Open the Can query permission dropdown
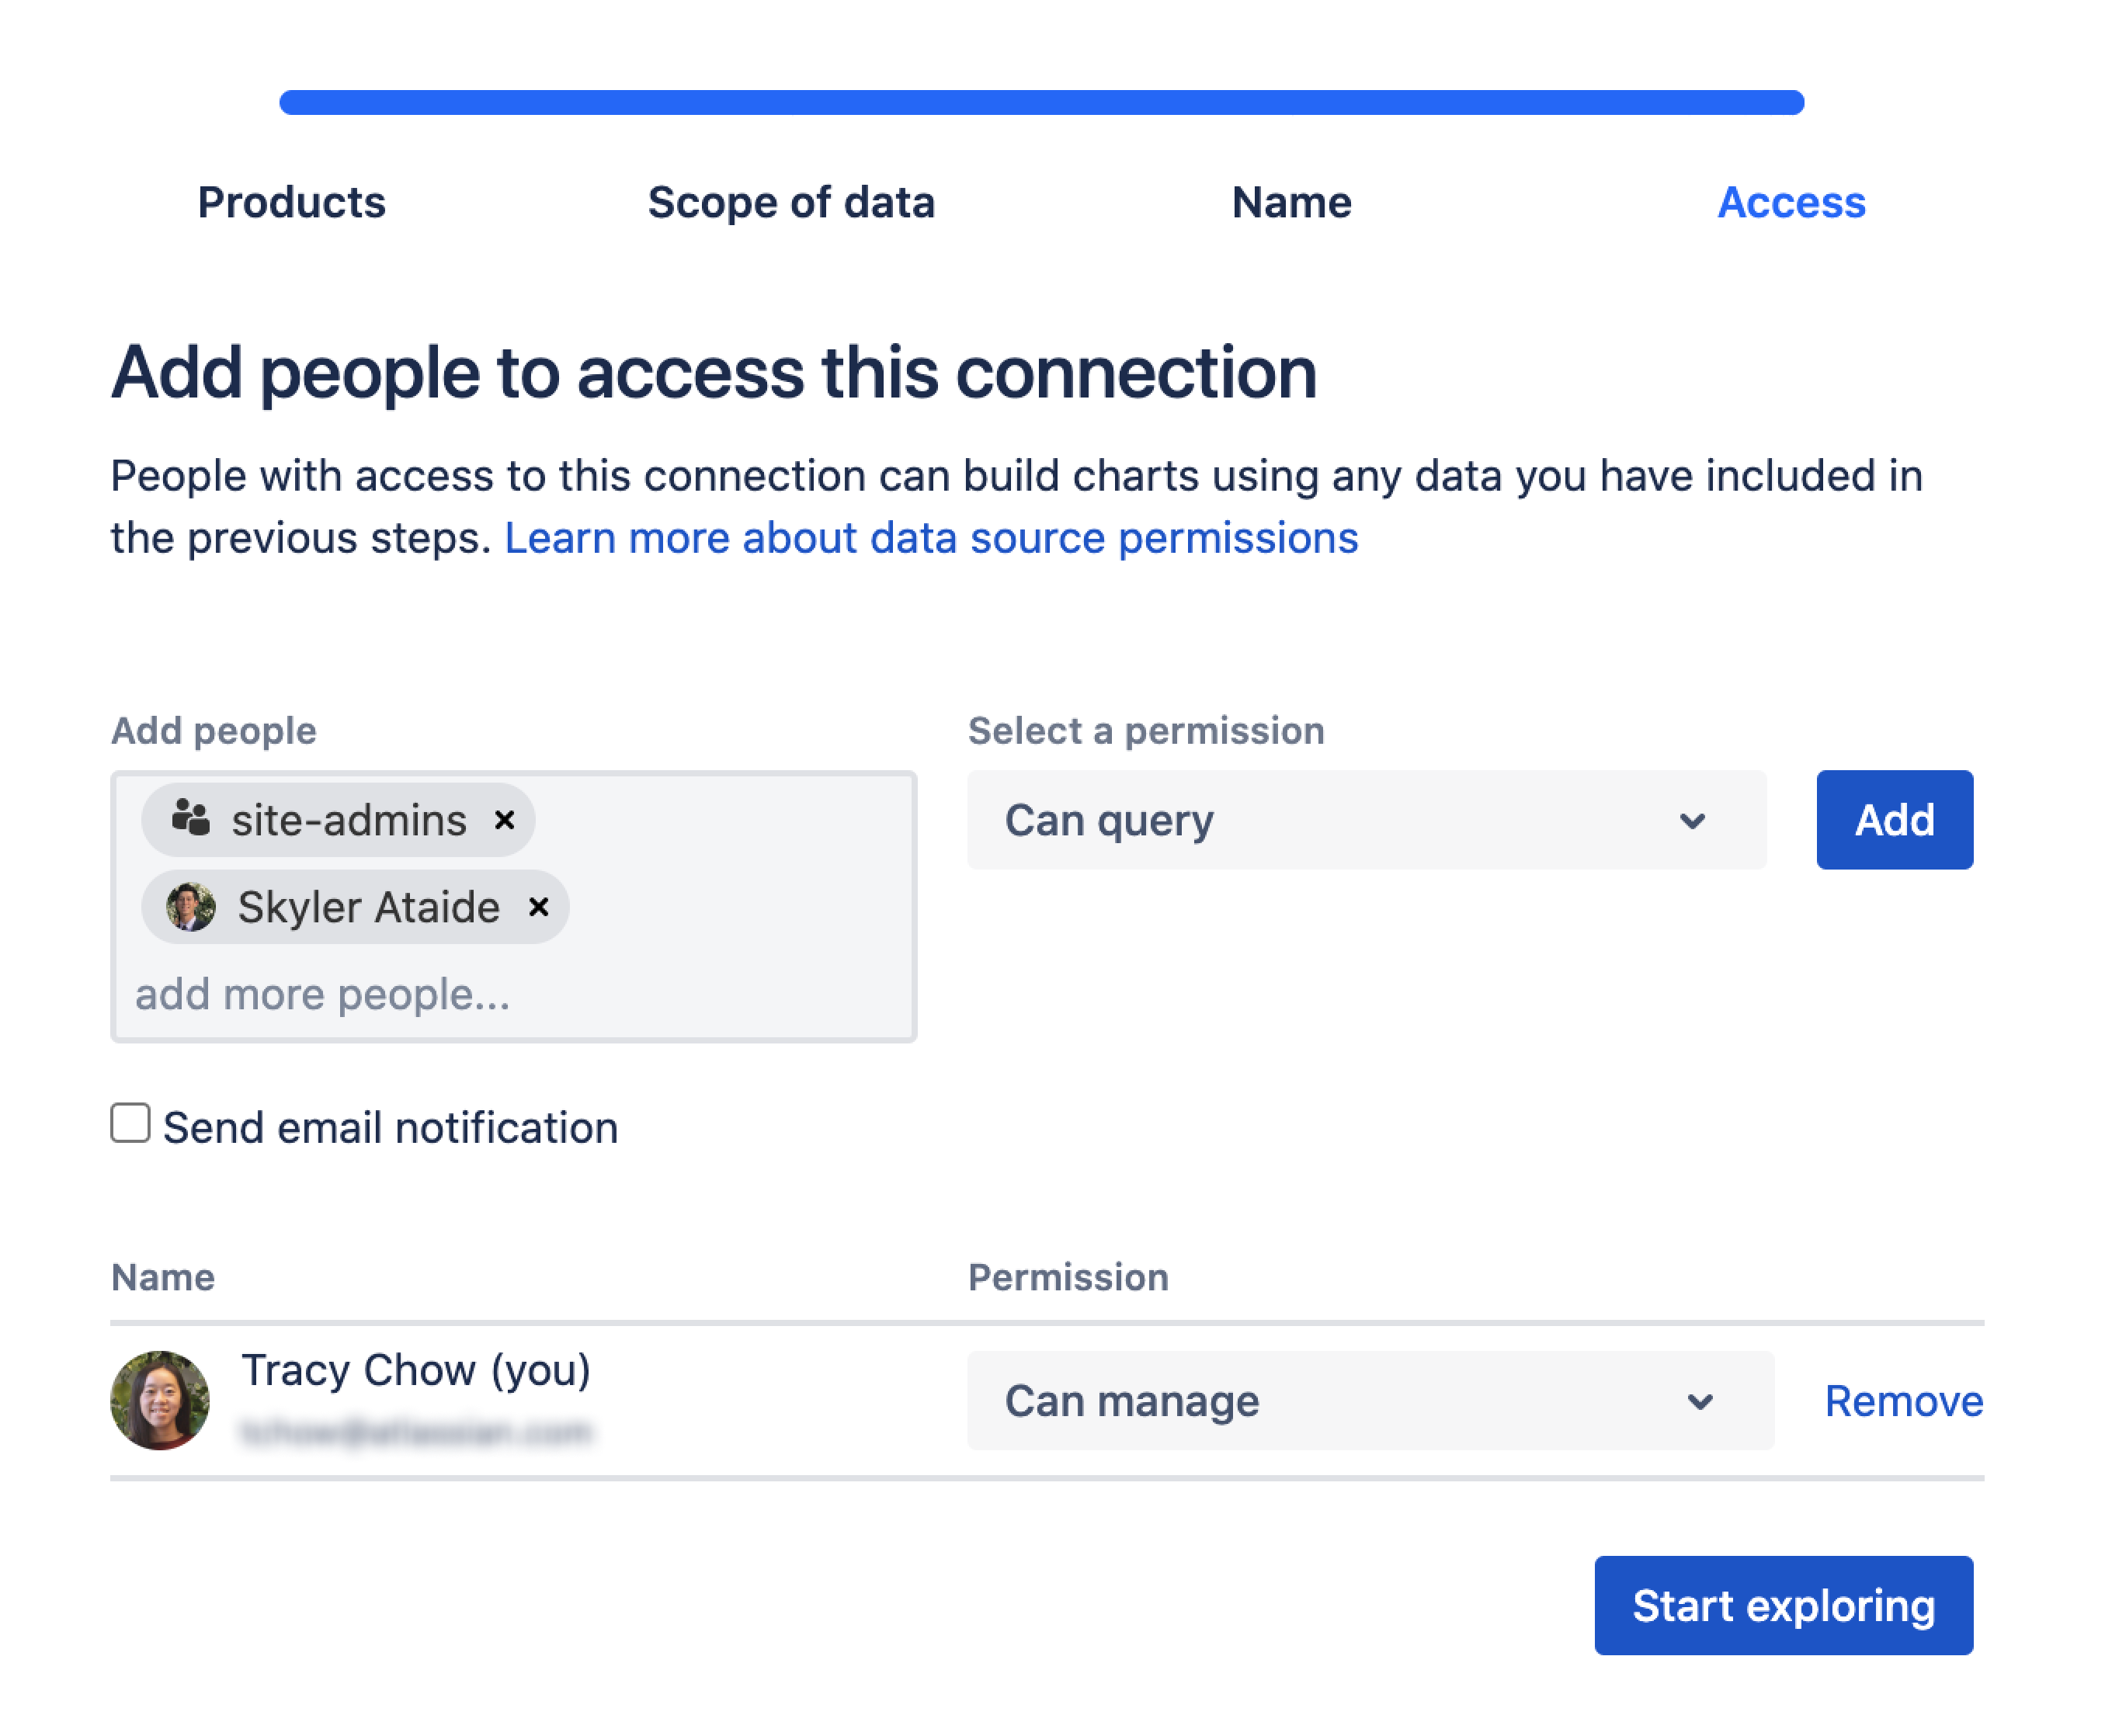Image resolution: width=2112 pixels, height=1736 pixels. point(1366,821)
